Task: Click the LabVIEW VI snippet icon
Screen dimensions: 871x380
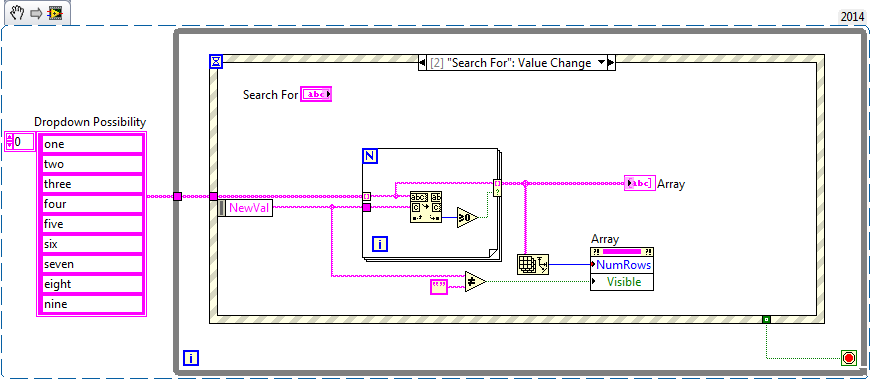Action: pyautogui.click(x=55, y=13)
